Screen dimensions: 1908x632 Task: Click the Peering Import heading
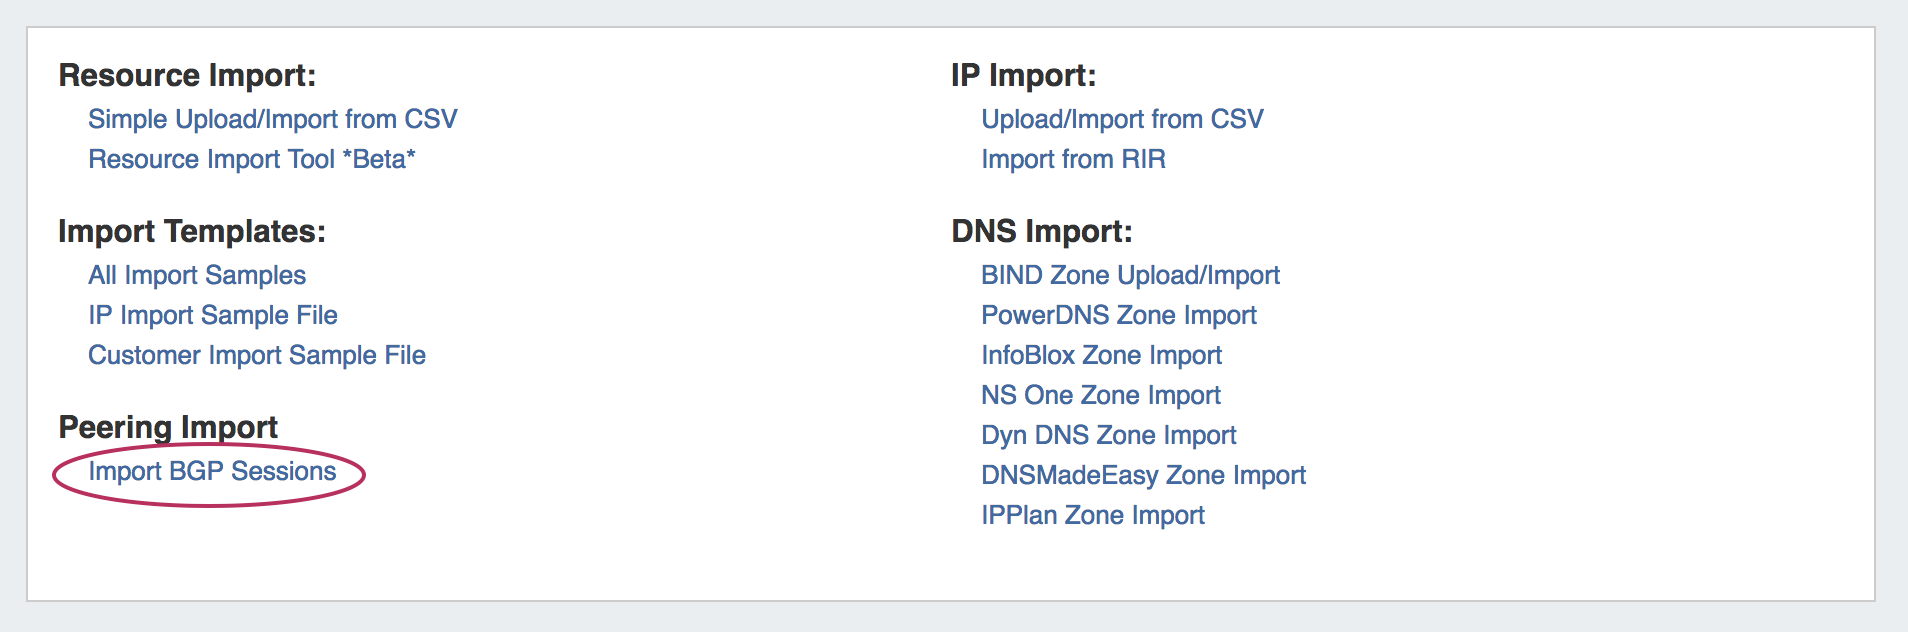pos(168,427)
